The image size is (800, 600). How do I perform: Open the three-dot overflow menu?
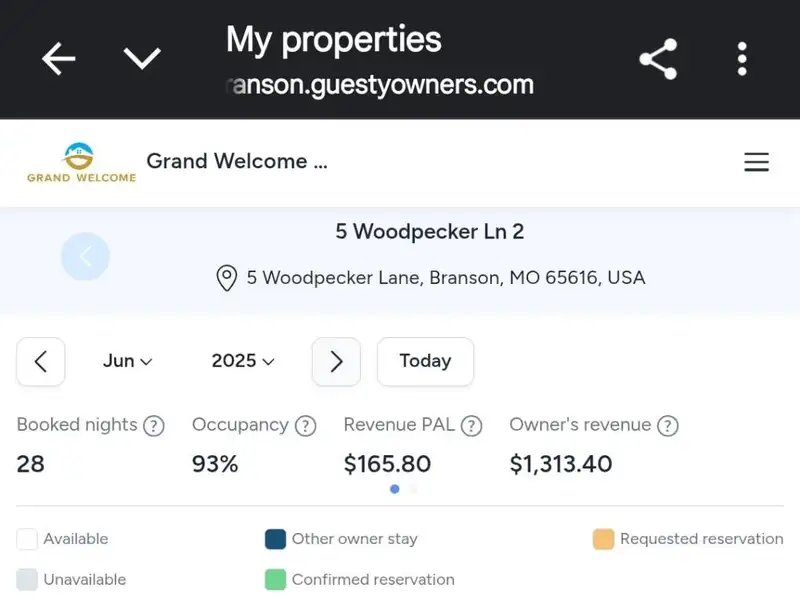coord(742,60)
